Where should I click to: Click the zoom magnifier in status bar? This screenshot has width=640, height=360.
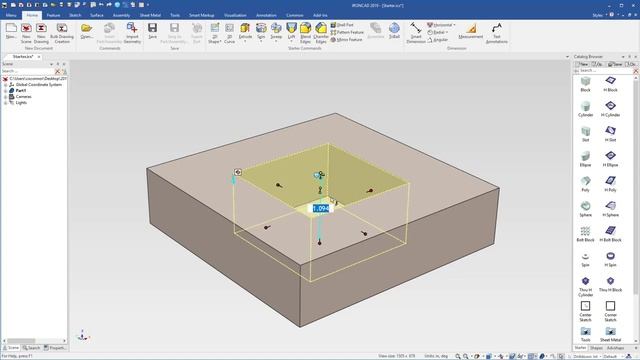coord(458,356)
